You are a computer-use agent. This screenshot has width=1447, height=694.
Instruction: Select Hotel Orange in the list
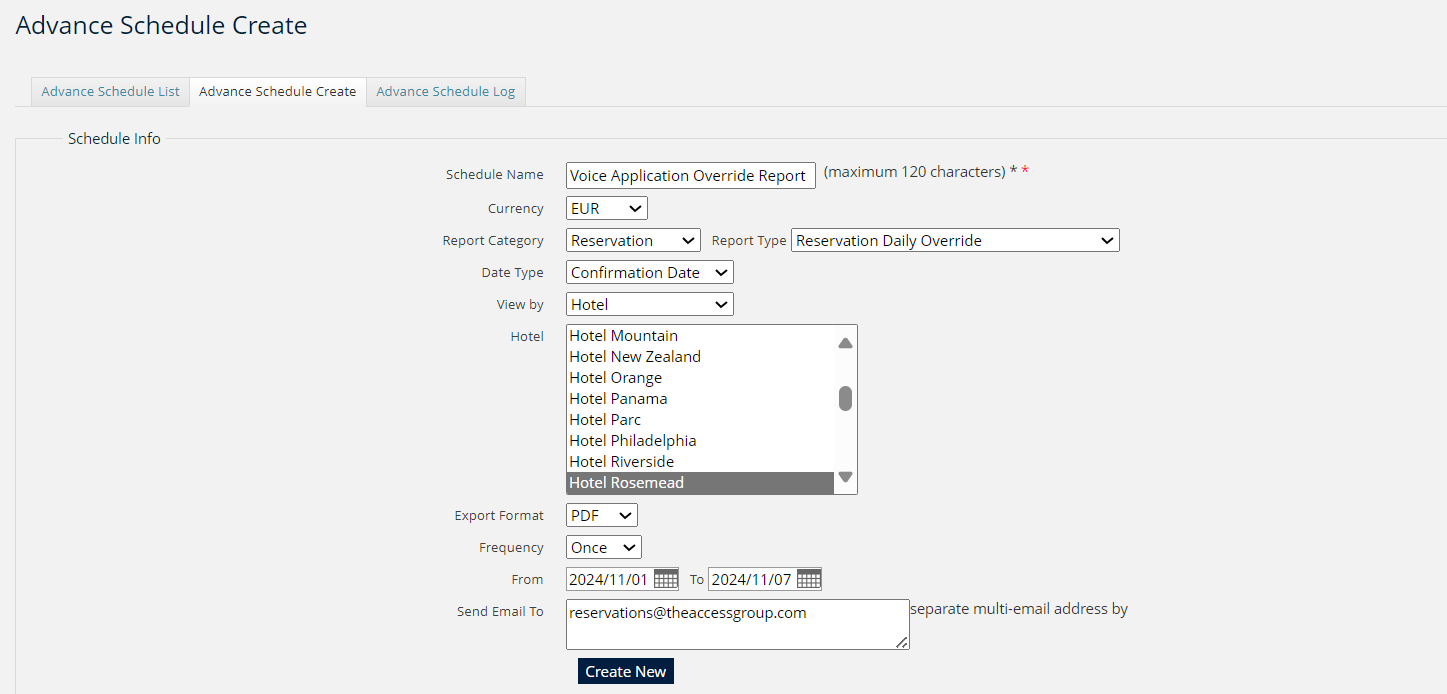click(x=700, y=378)
